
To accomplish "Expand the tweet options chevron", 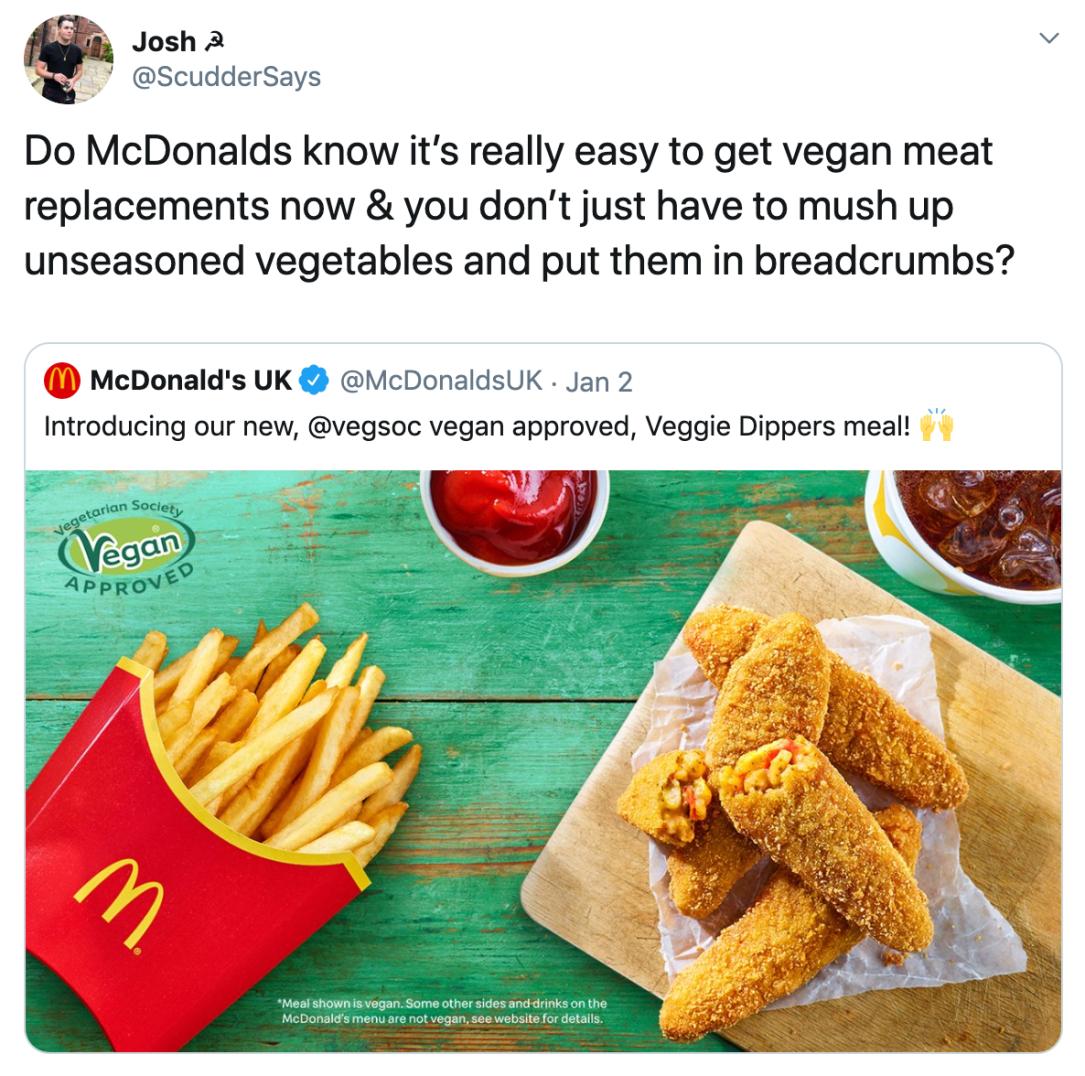I will click(1049, 38).
